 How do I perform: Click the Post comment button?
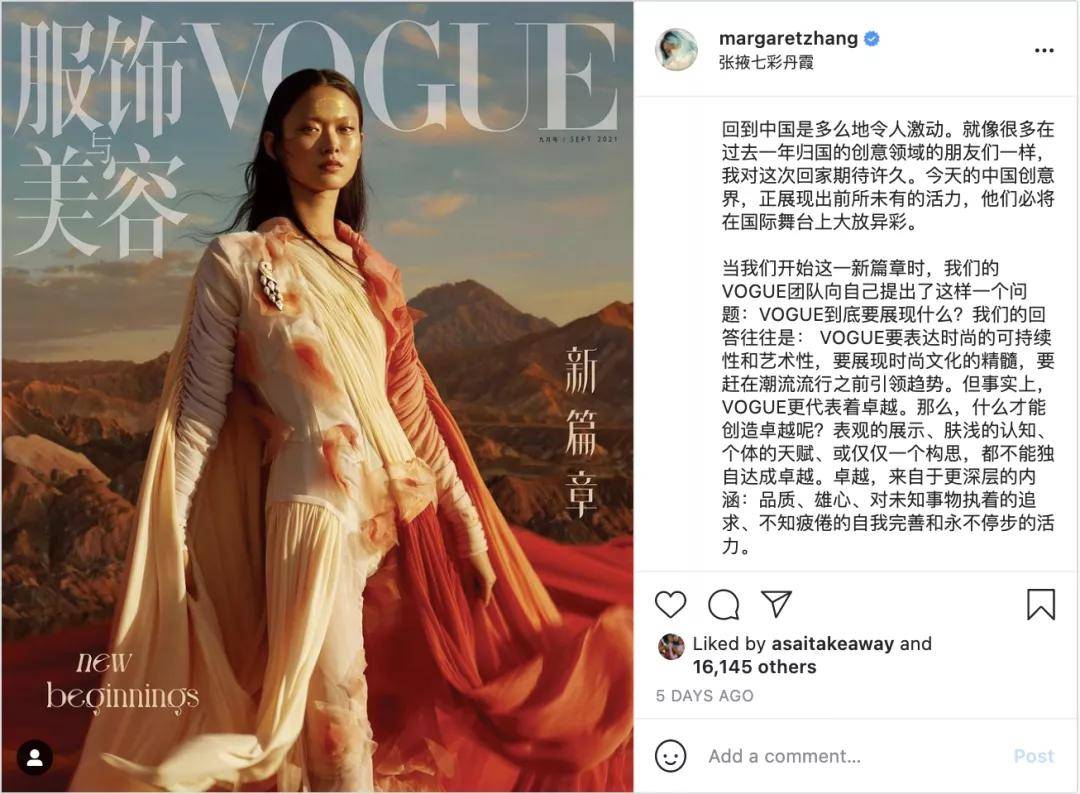[x=1033, y=756]
